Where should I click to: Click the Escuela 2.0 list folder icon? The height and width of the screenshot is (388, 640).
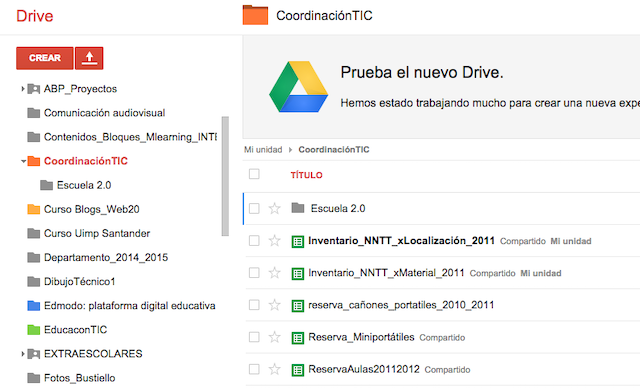pos(298,208)
